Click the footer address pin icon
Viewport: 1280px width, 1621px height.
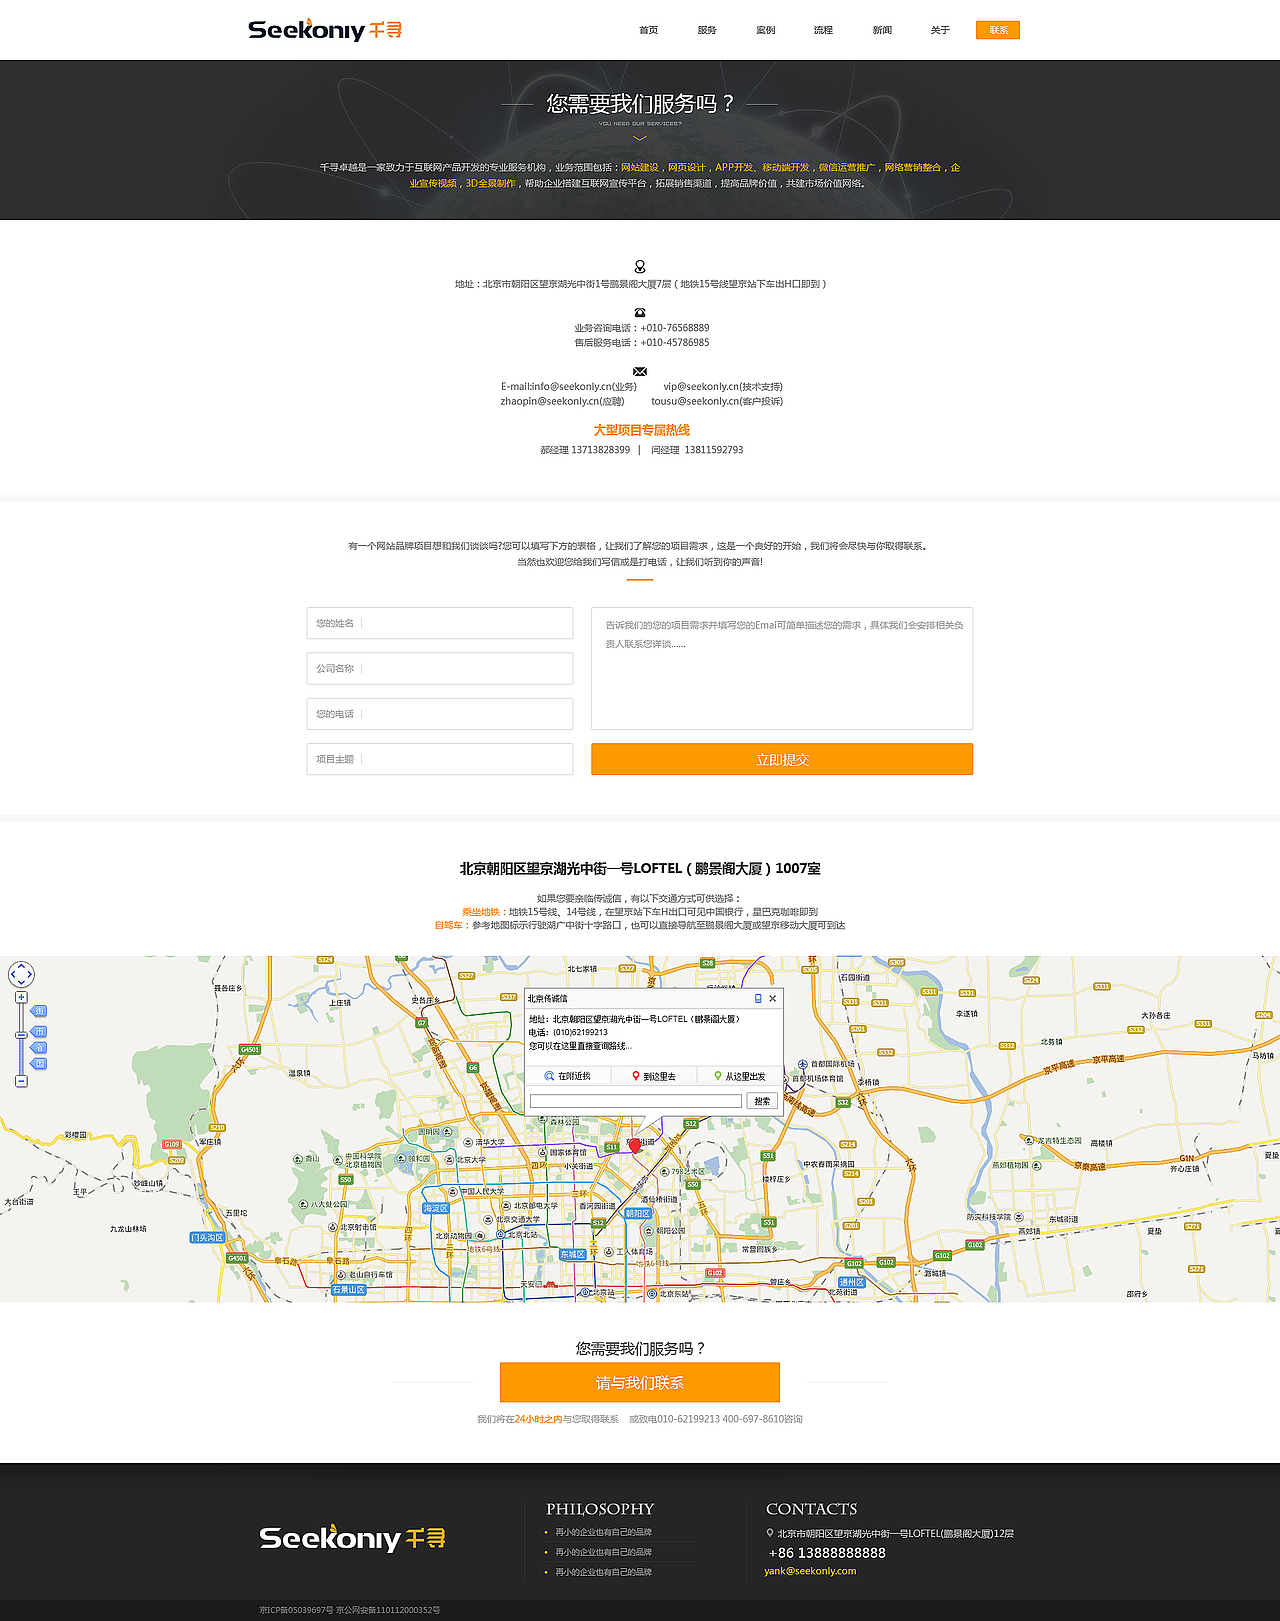coord(770,1533)
